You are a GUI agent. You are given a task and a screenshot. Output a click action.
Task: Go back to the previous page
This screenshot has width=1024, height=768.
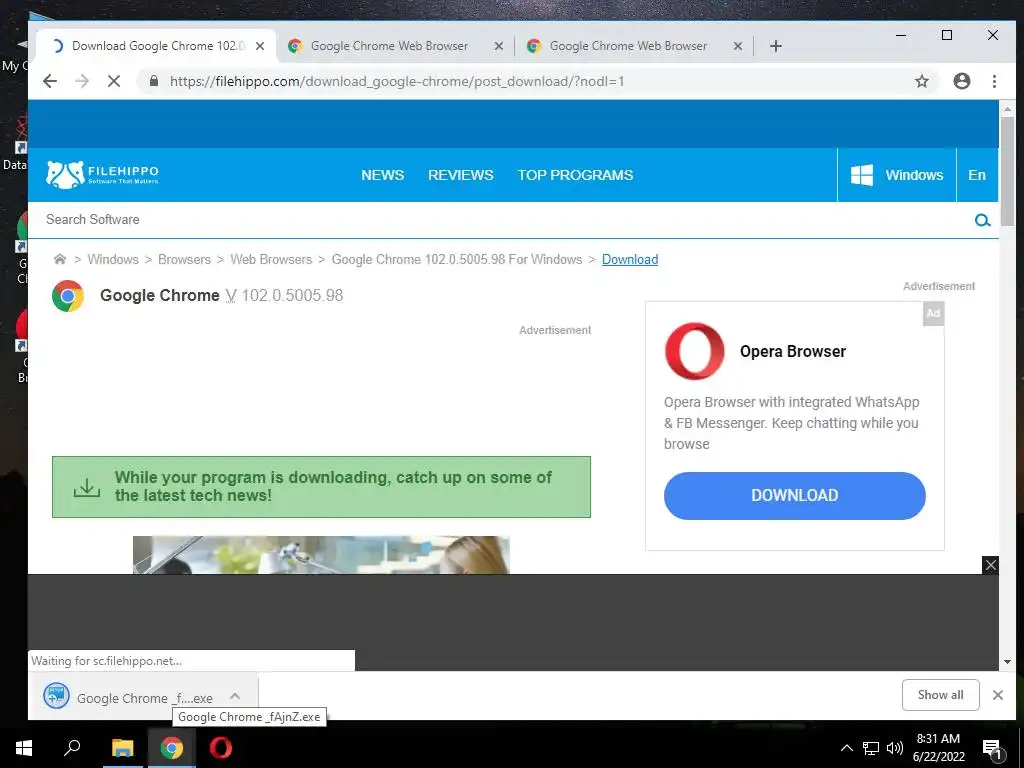pyautogui.click(x=50, y=81)
